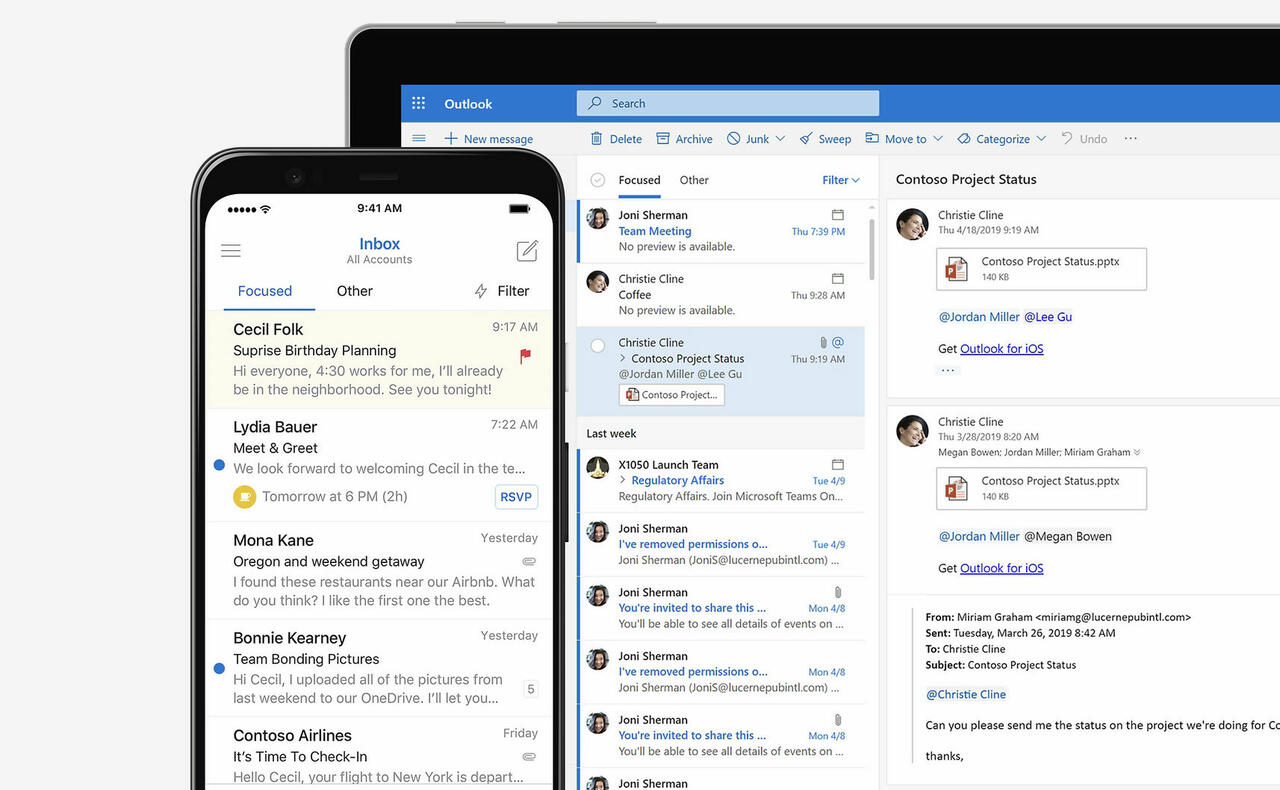1280x790 pixels.
Task: Open Cecil Folk's Suprise Birthday Planning email
Action: (378, 359)
